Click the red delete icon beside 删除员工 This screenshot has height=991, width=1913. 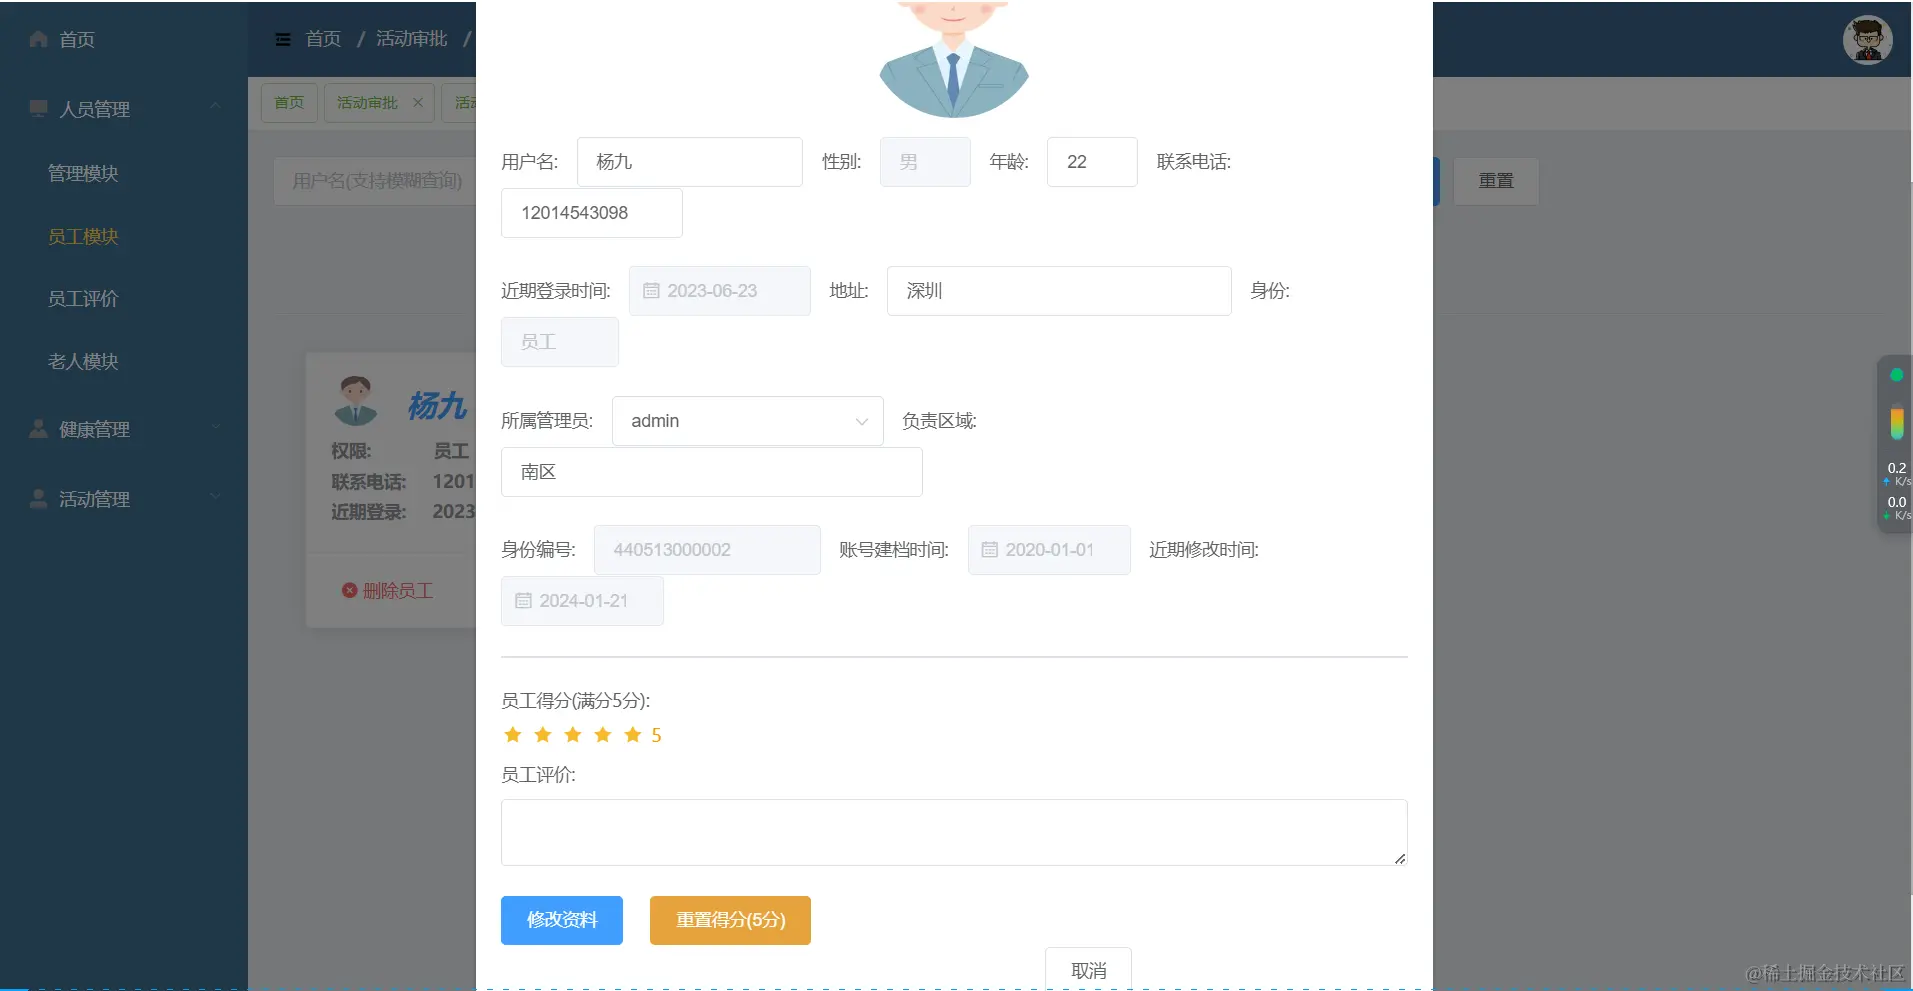pos(349,590)
